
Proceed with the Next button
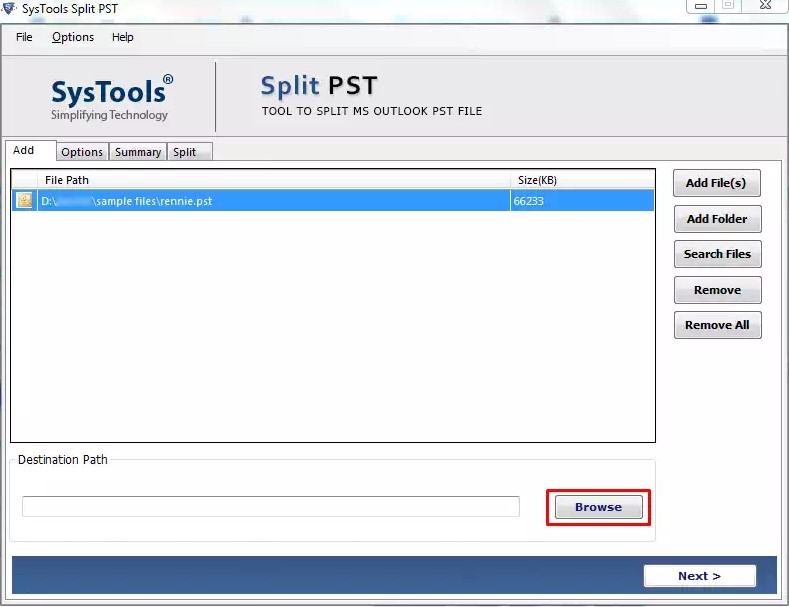point(699,576)
